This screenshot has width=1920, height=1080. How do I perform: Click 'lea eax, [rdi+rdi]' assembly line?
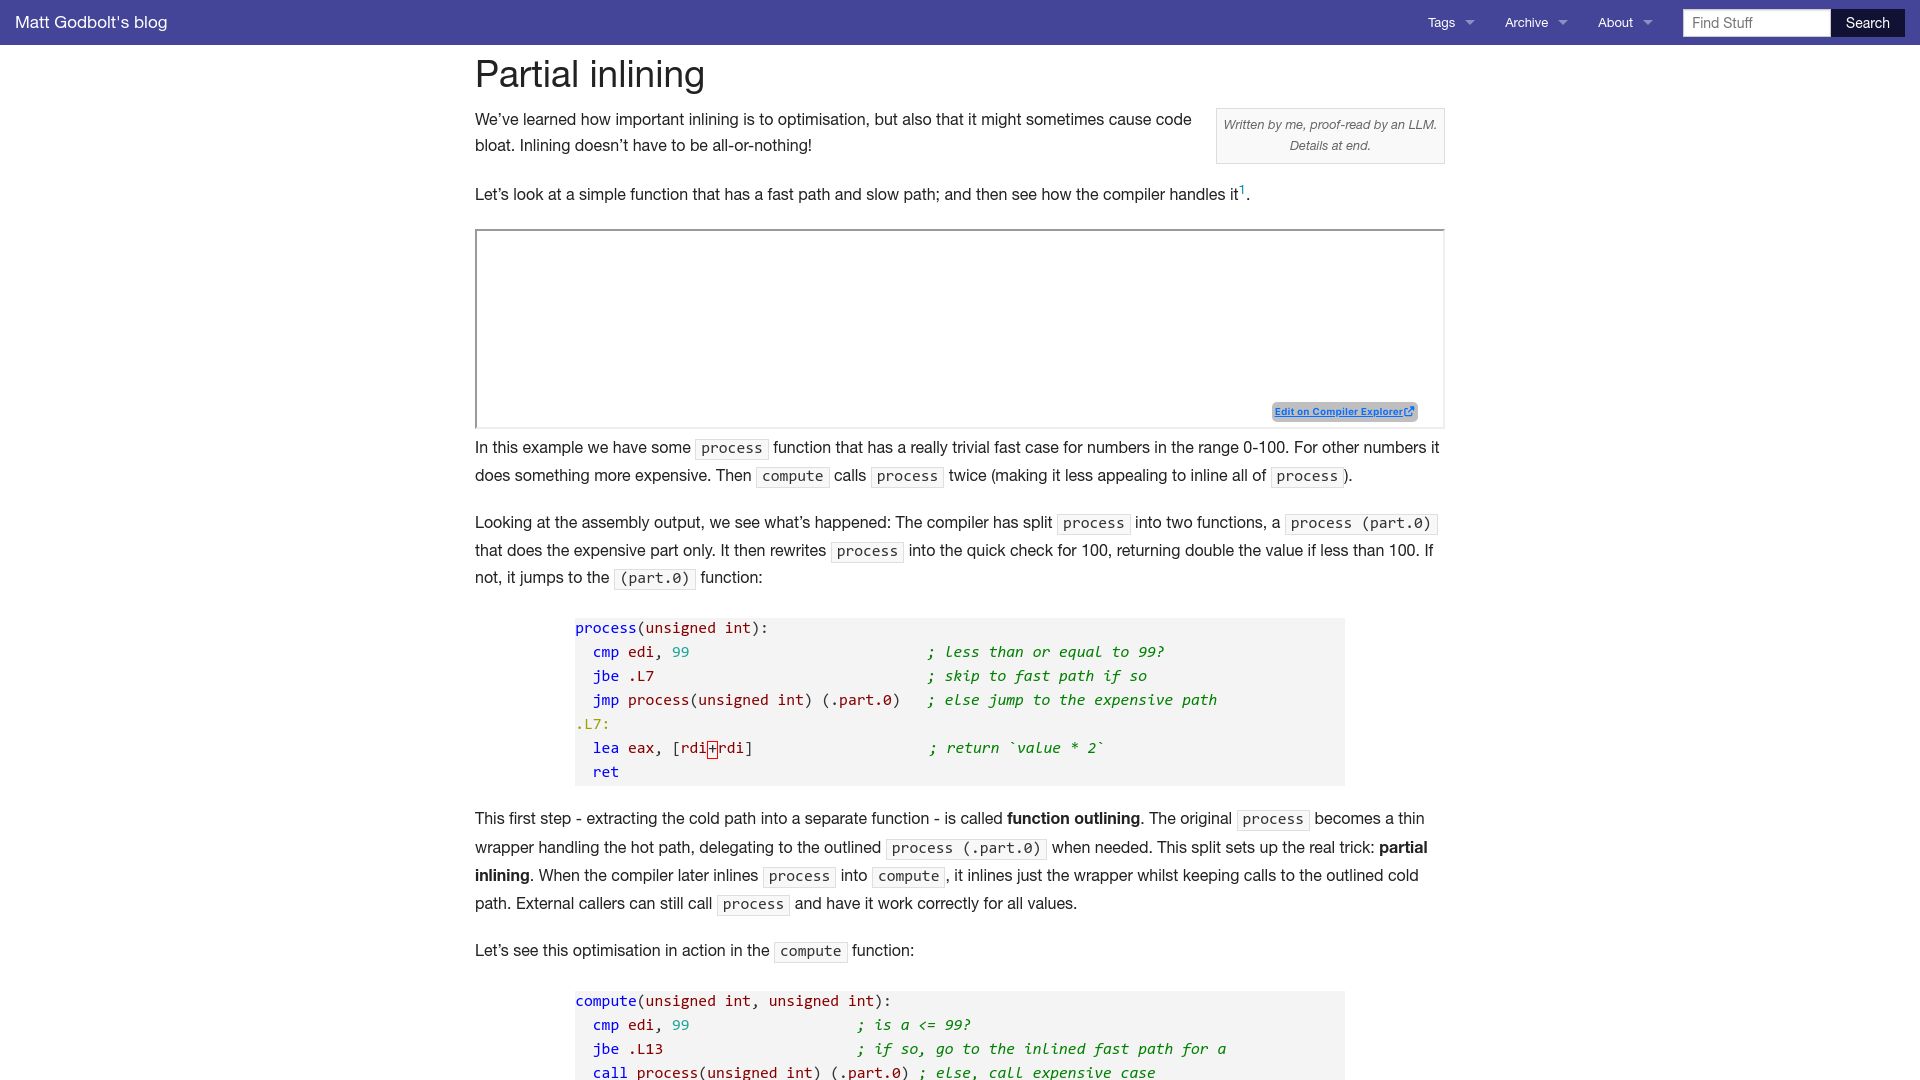click(x=672, y=748)
